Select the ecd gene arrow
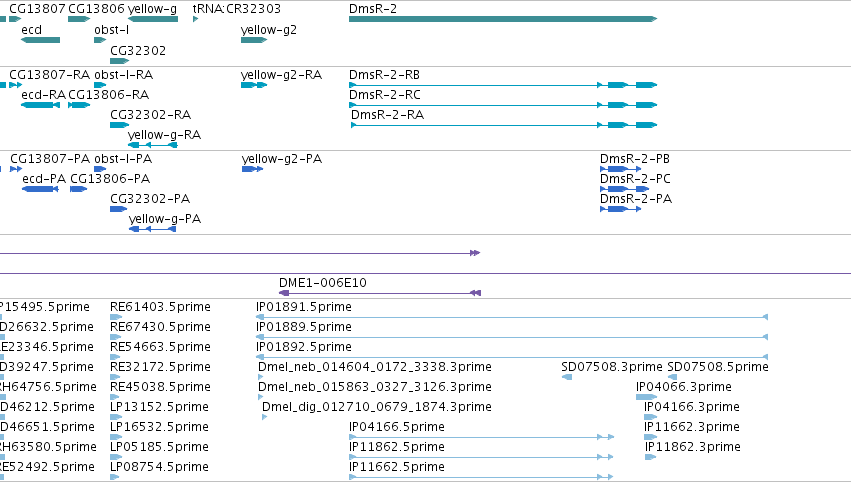The height and width of the screenshot is (482, 851). (41, 40)
